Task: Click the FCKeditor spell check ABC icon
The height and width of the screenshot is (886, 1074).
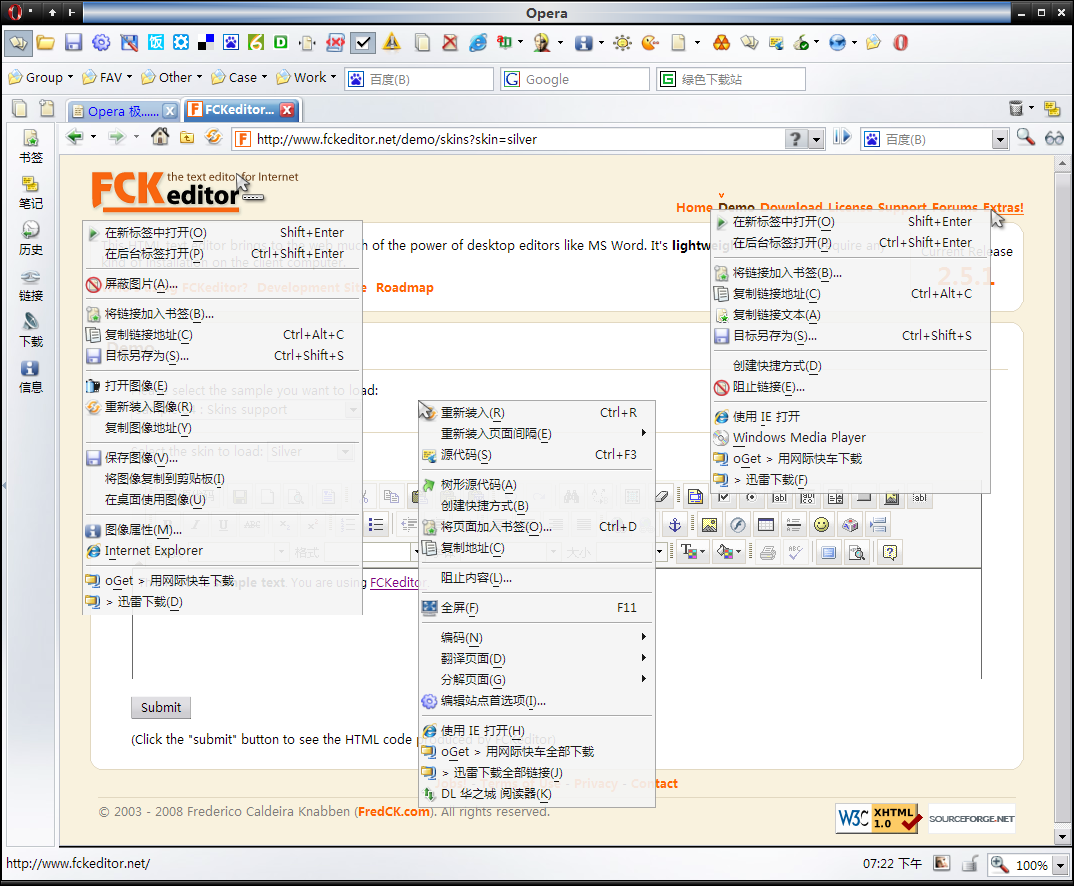Action: click(795, 553)
